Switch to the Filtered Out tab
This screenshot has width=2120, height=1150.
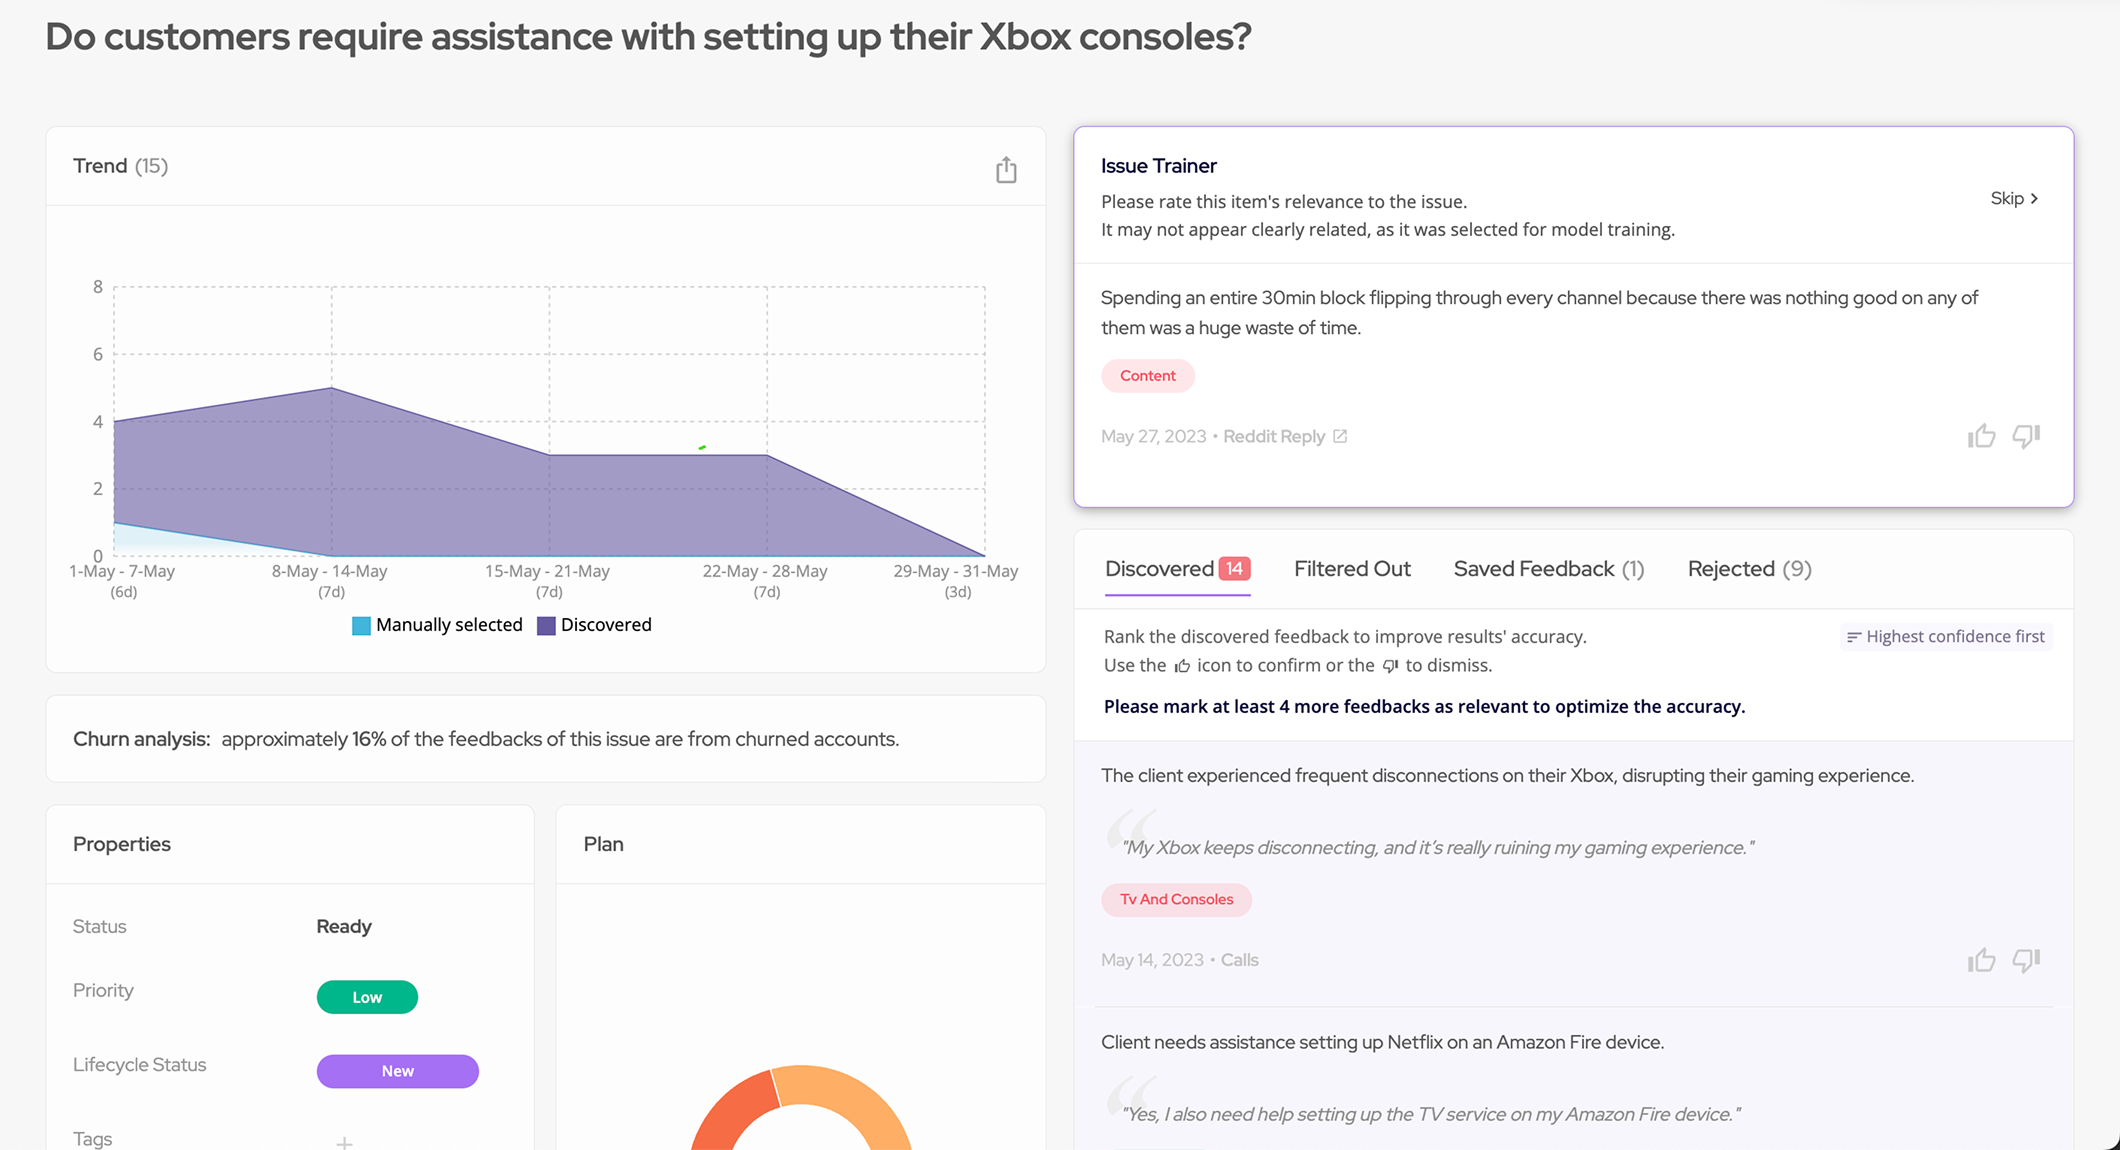[x=1352, y=569]
